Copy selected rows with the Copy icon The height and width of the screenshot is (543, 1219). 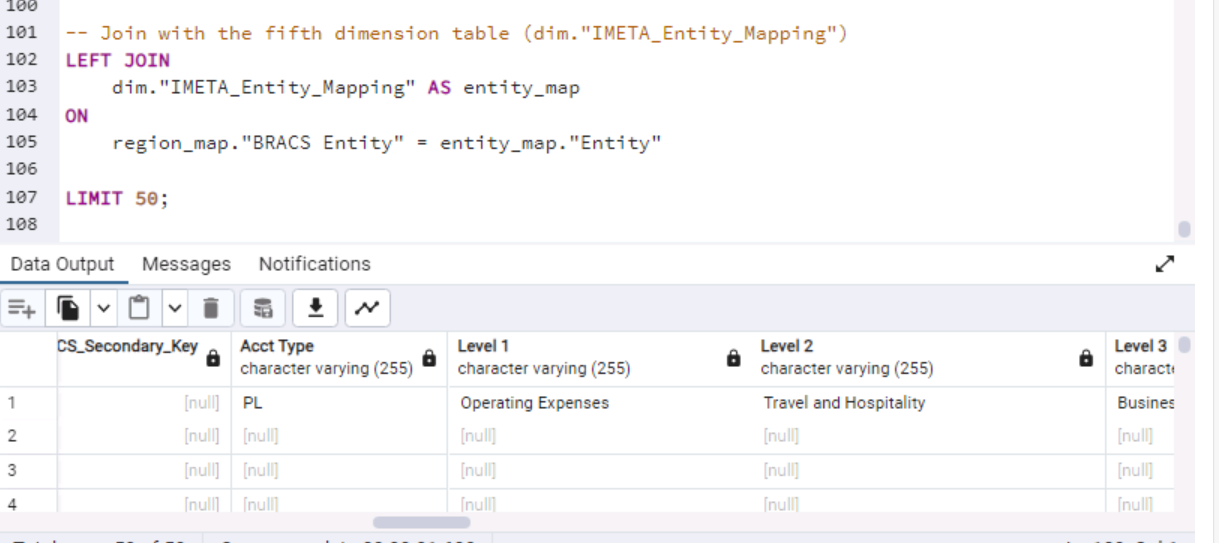(x=68, y=308)
